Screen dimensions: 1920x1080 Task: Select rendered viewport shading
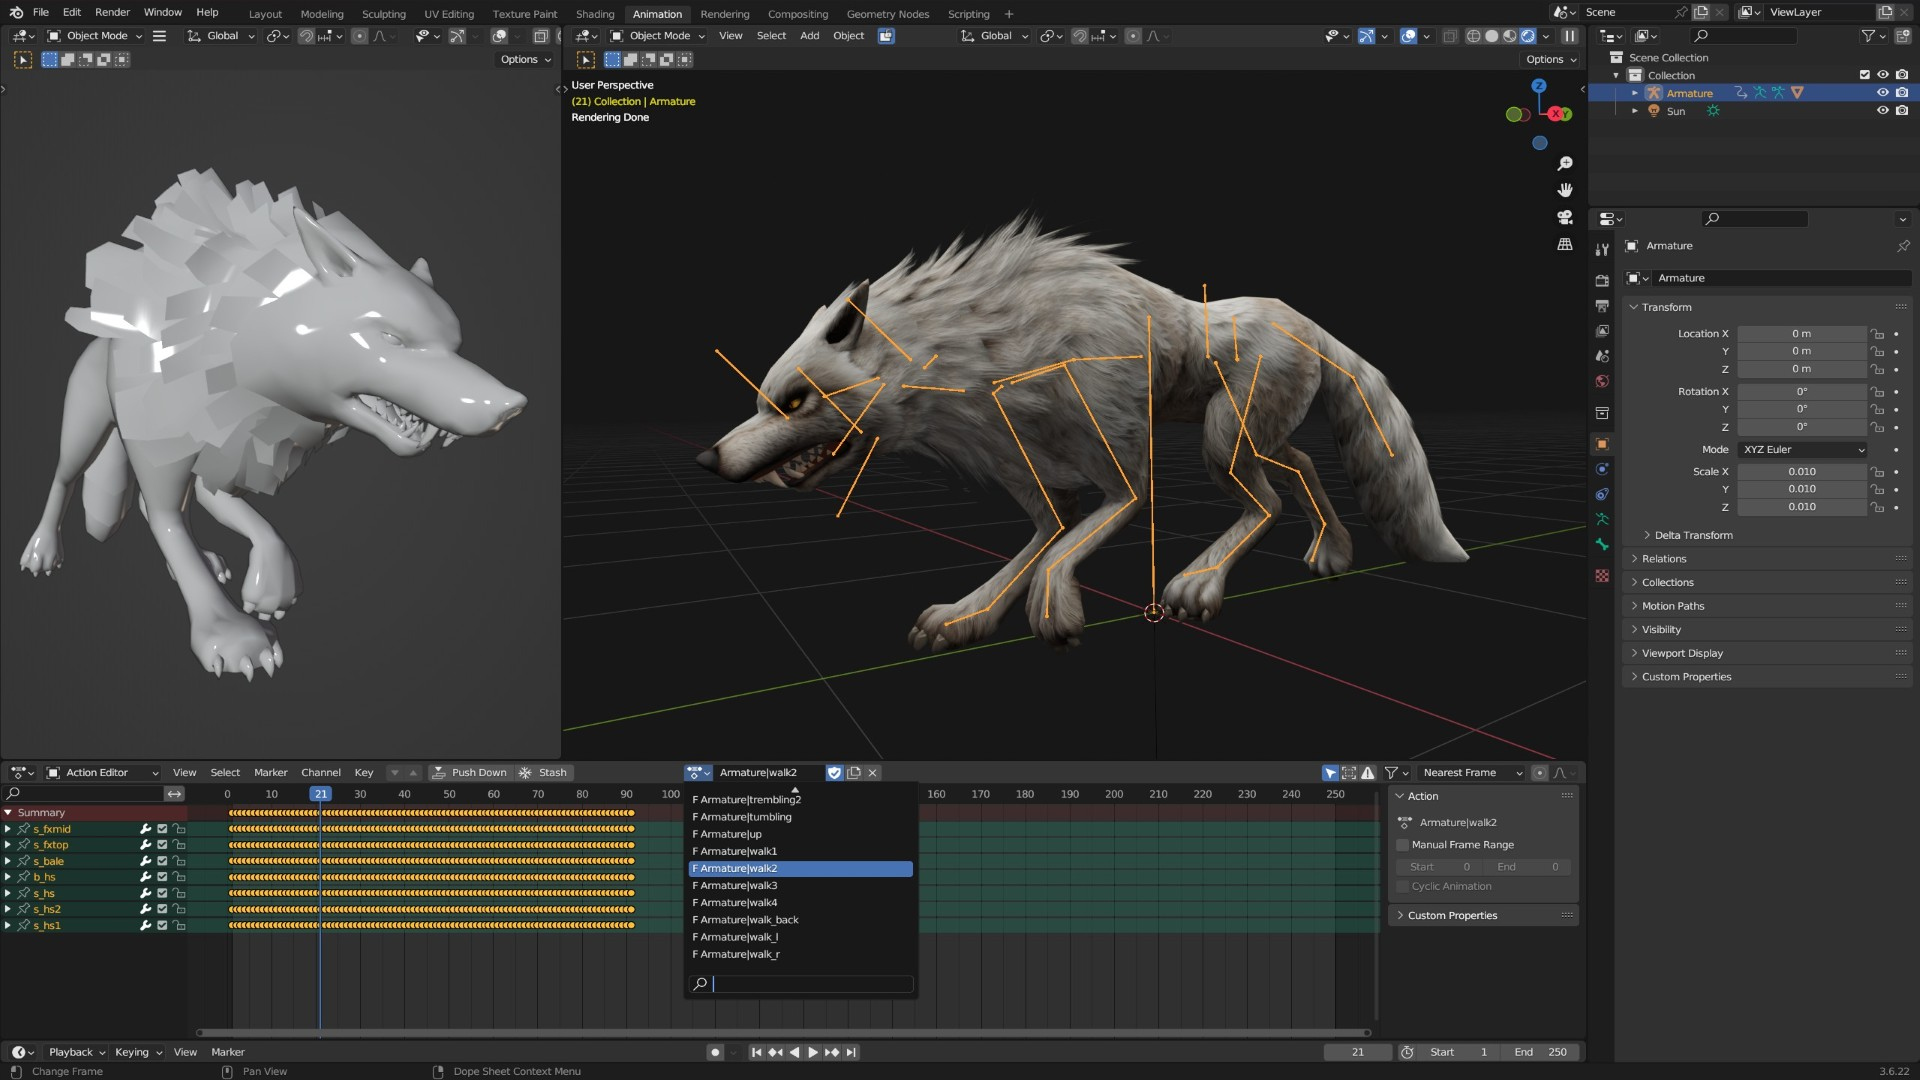click(1528, 36)
